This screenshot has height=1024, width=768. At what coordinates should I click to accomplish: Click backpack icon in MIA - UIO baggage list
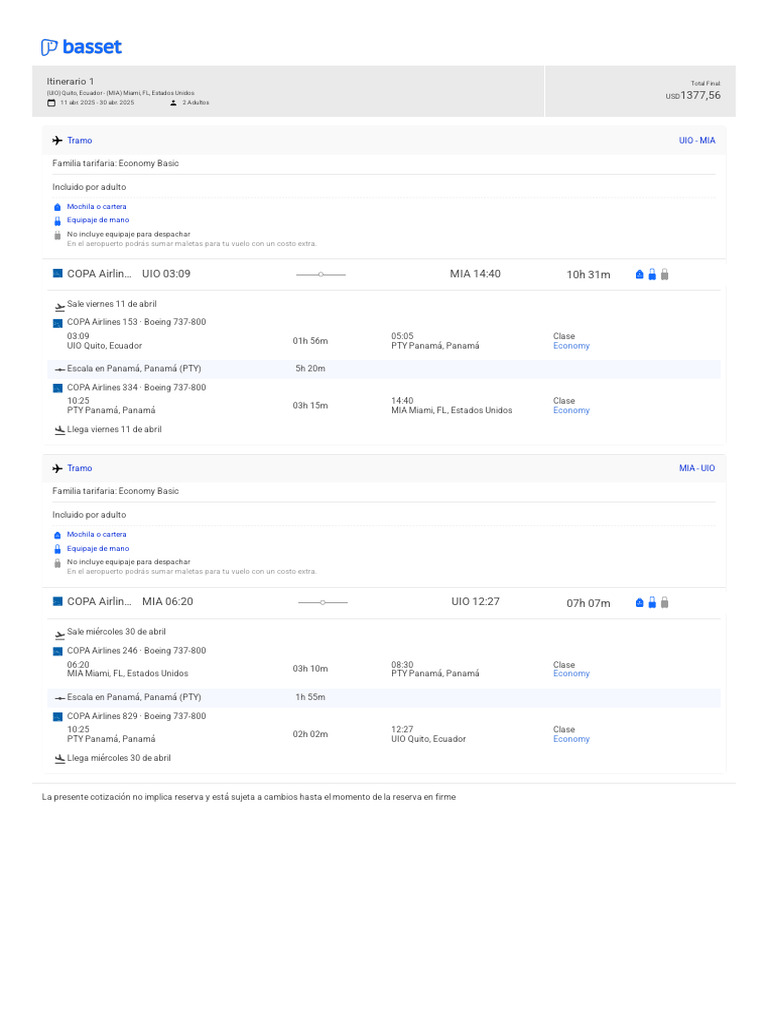tap(57, 535)
